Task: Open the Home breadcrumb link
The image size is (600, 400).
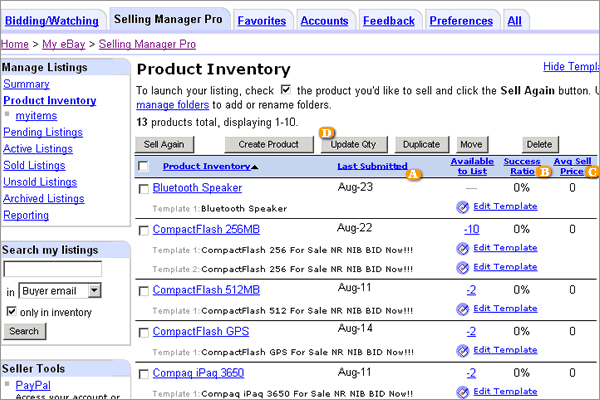Action: pos(15,44)
